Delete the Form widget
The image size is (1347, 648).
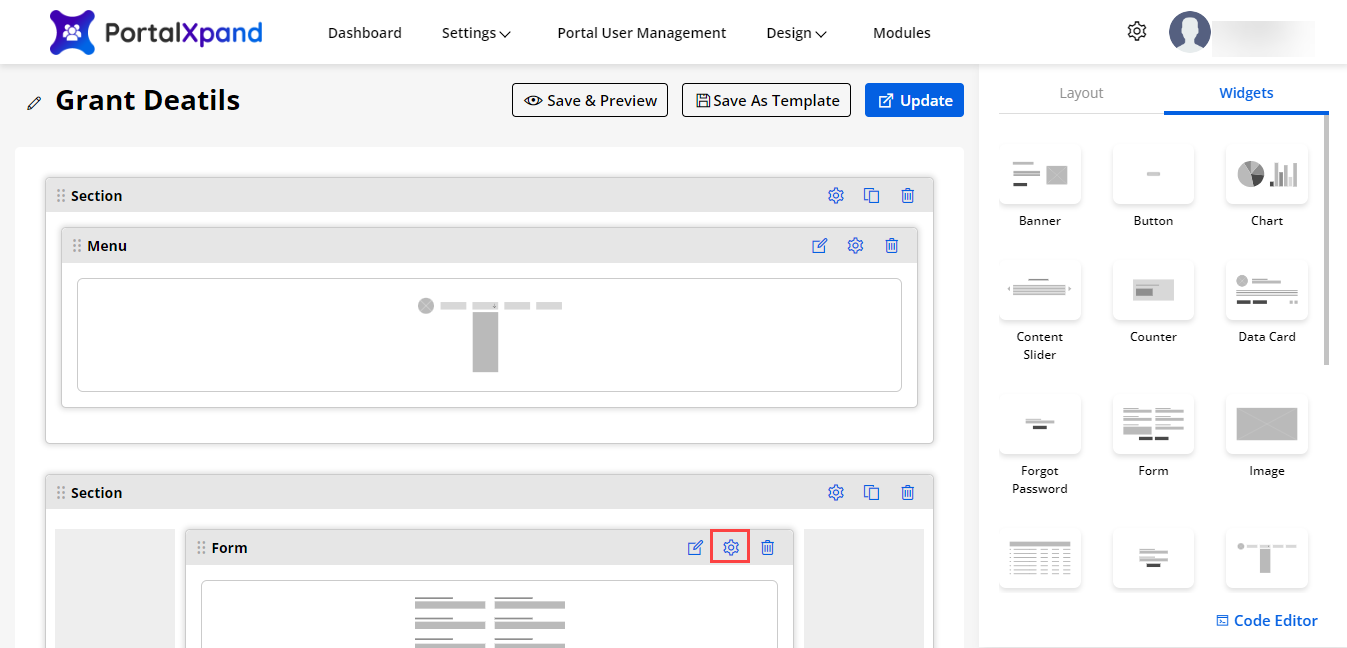pos(767,548)
